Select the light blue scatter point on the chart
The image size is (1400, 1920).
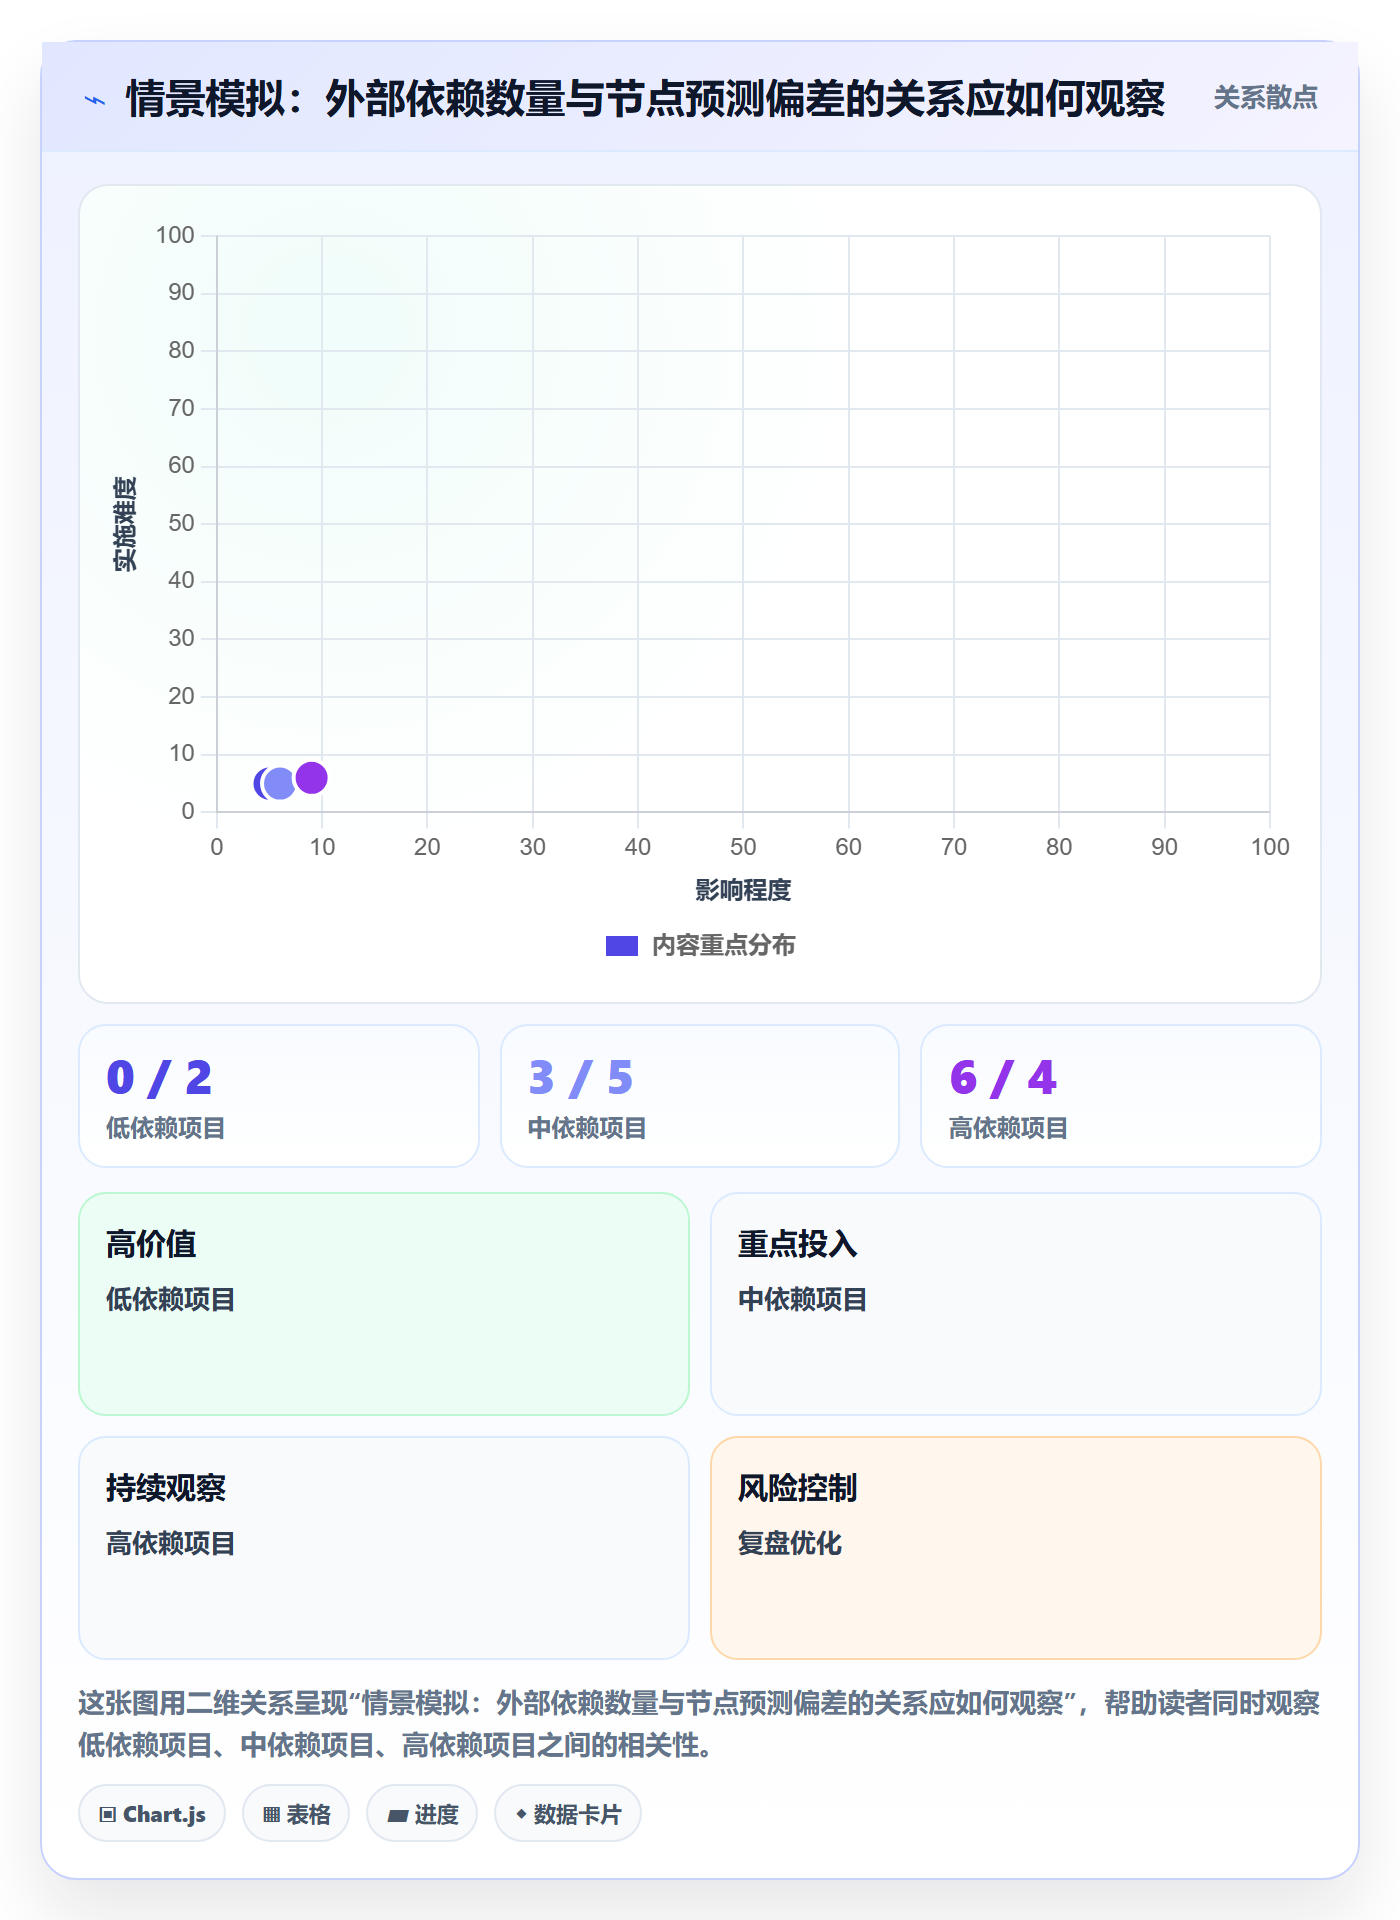pos(280,783)
